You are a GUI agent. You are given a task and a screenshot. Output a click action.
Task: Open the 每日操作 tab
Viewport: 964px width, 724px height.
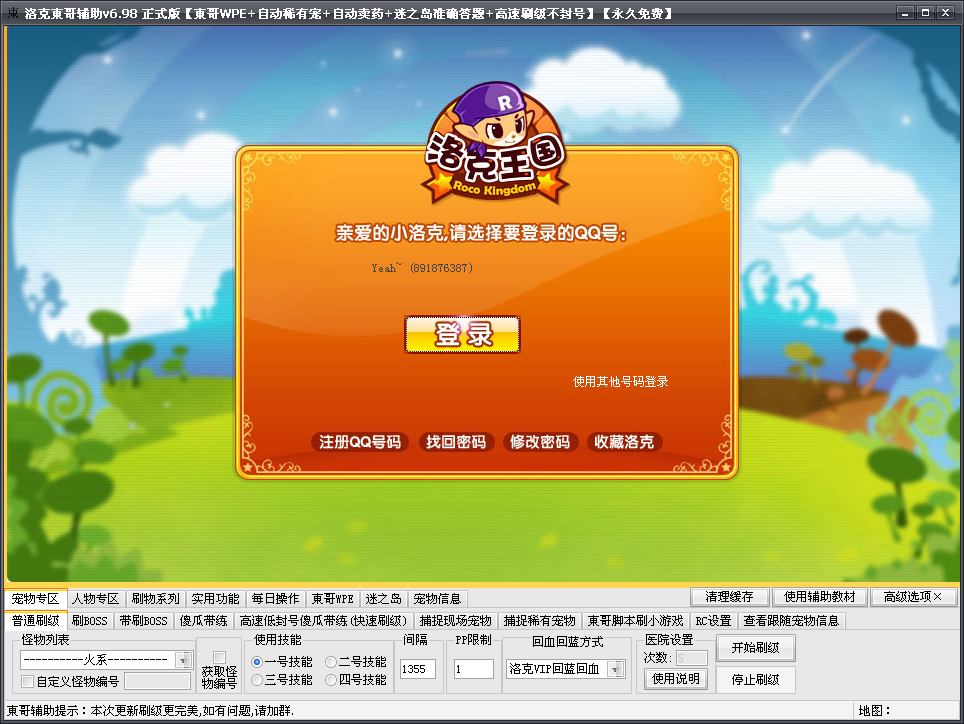(x=275, y=599)
